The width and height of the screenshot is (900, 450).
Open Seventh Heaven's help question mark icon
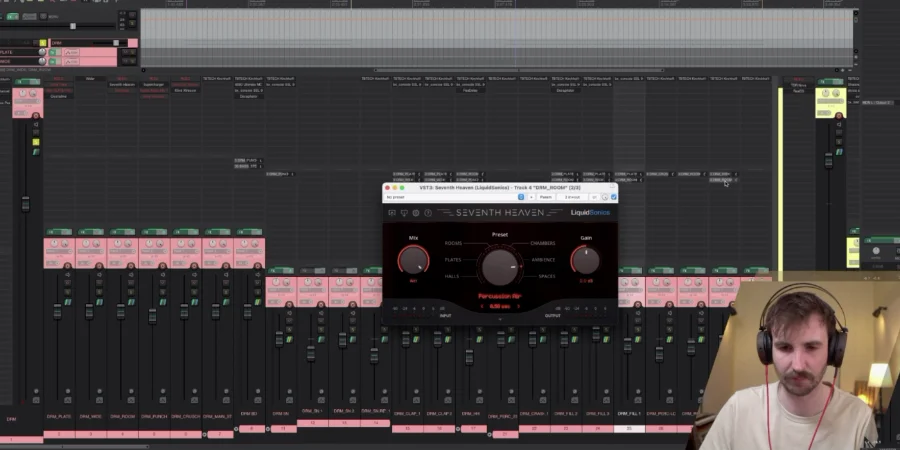pyautogui.click(x=428, y=213)
